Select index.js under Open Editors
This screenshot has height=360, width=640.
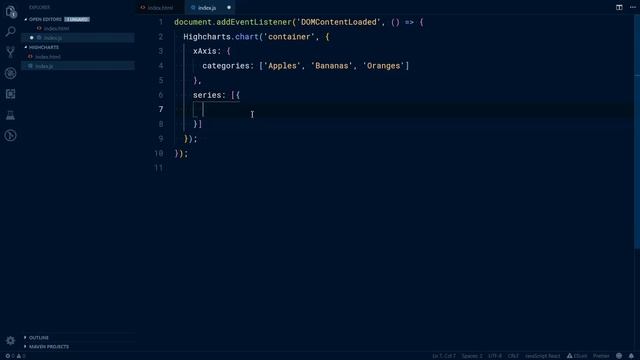[78, 38]
